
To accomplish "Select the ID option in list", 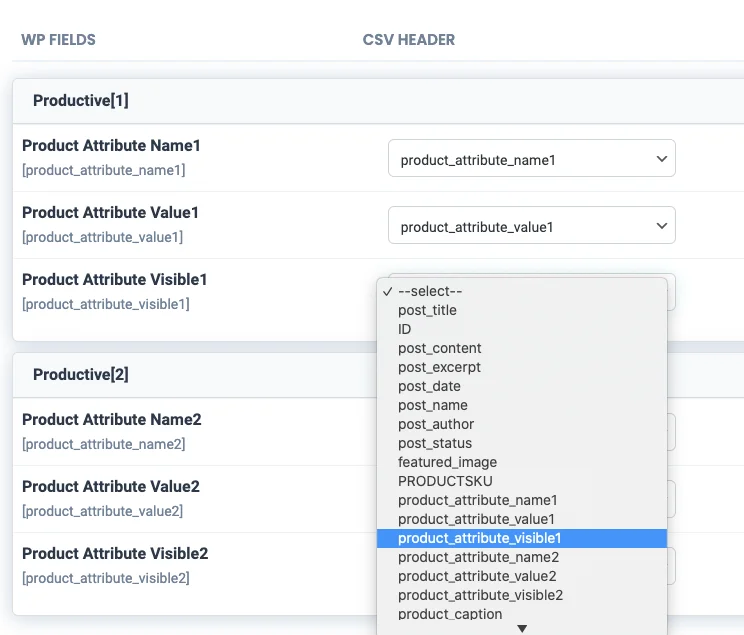I will click(x=405, y=329).
